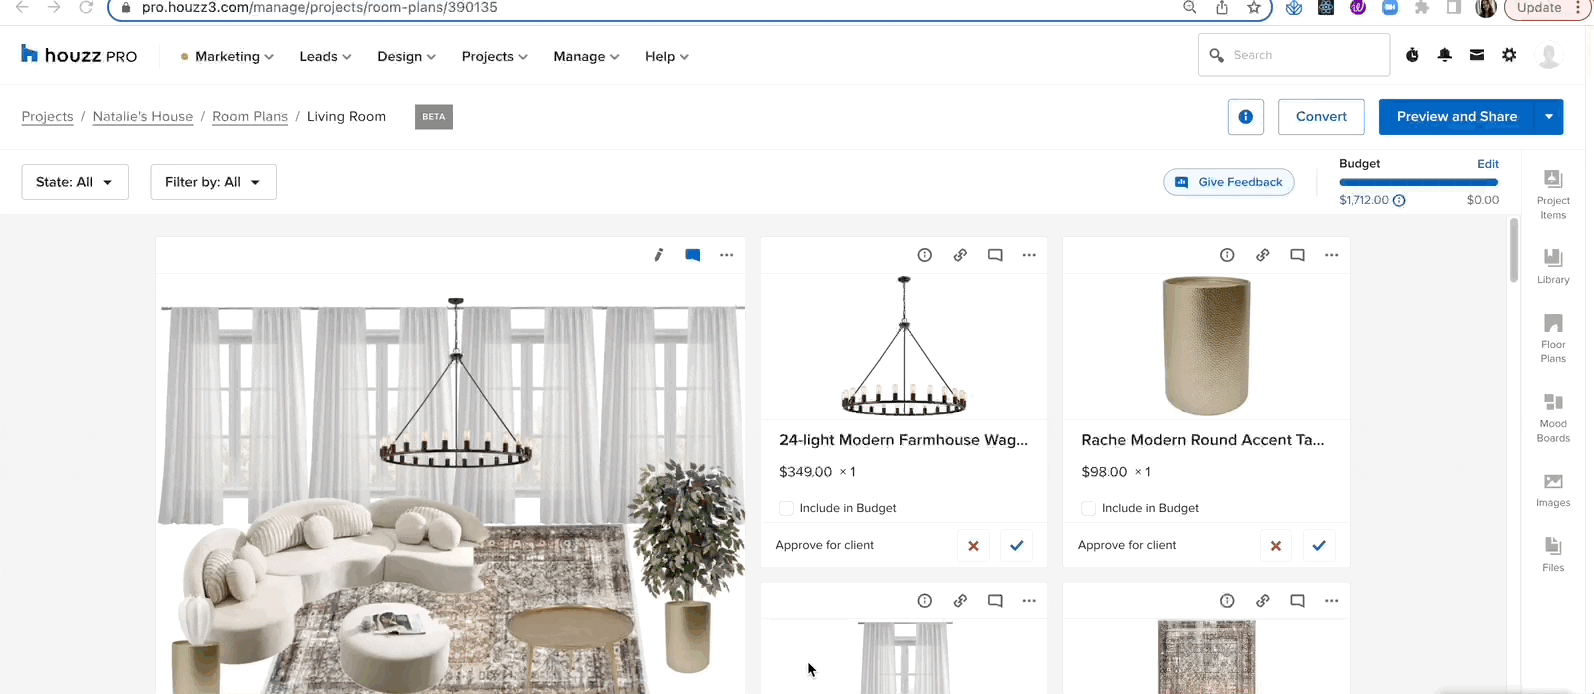Open the time tracker stopwatch icon
The image size is (1594, 694).
click(1412, 55)
